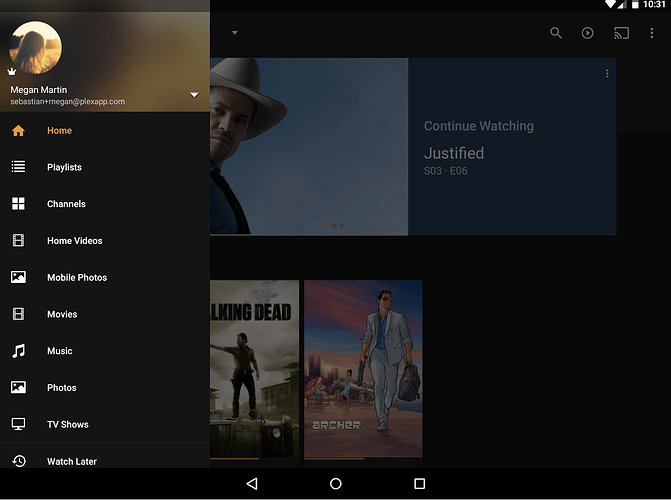Viewport: 671px width, 500px height.
Task: Open the toolbar overflow menu
Action: [652, 33]
